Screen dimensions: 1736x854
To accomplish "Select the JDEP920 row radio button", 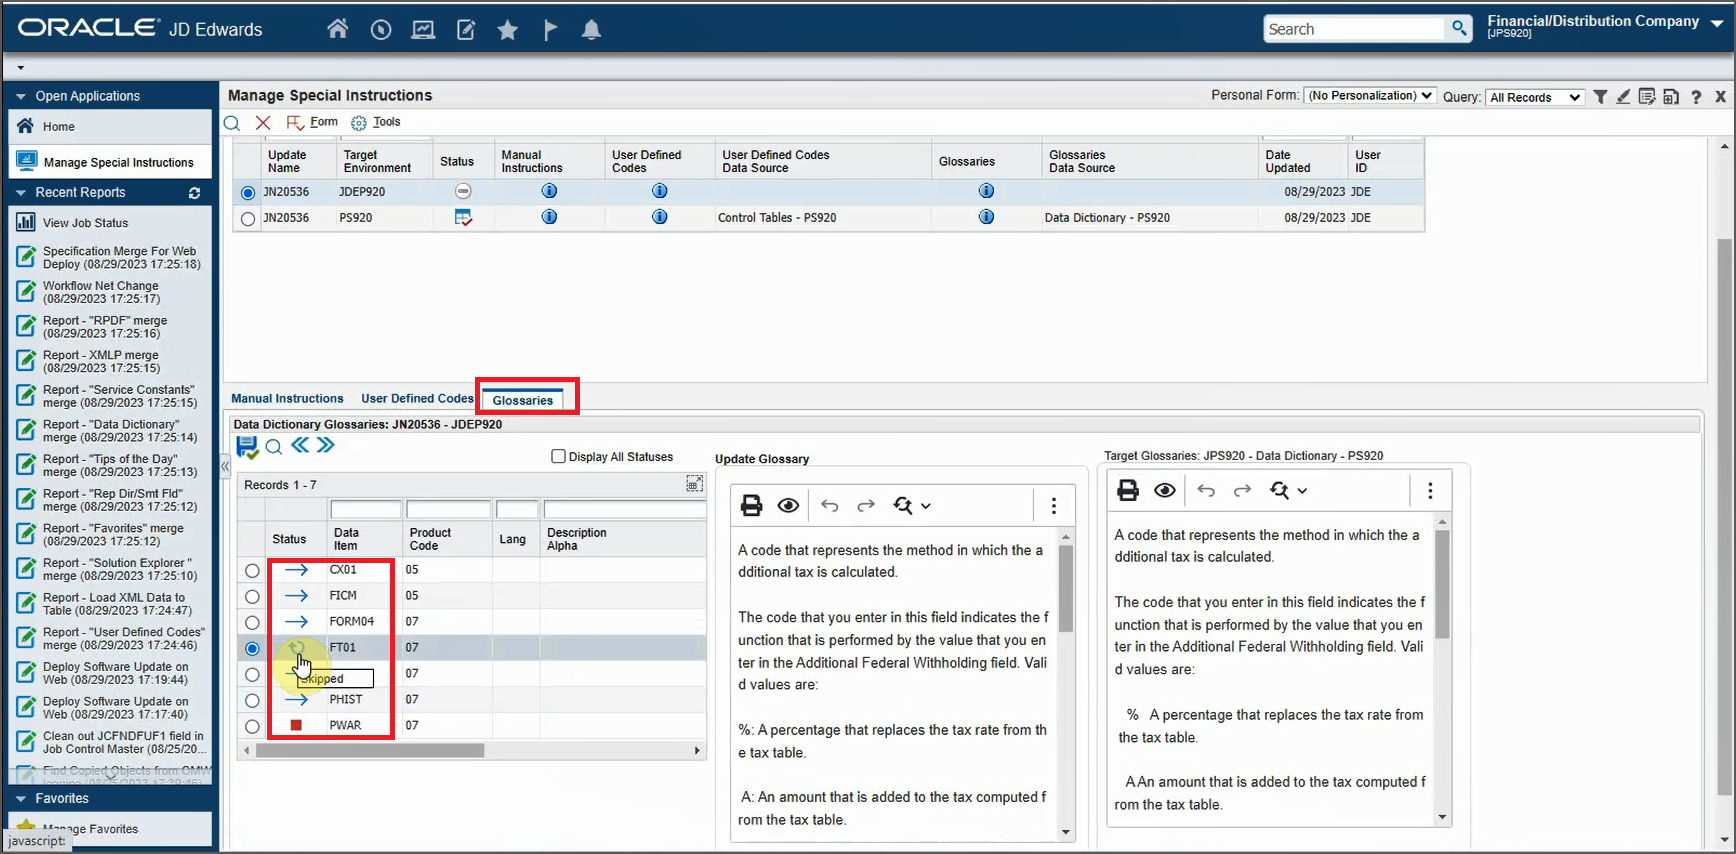I will click(248, 192).
